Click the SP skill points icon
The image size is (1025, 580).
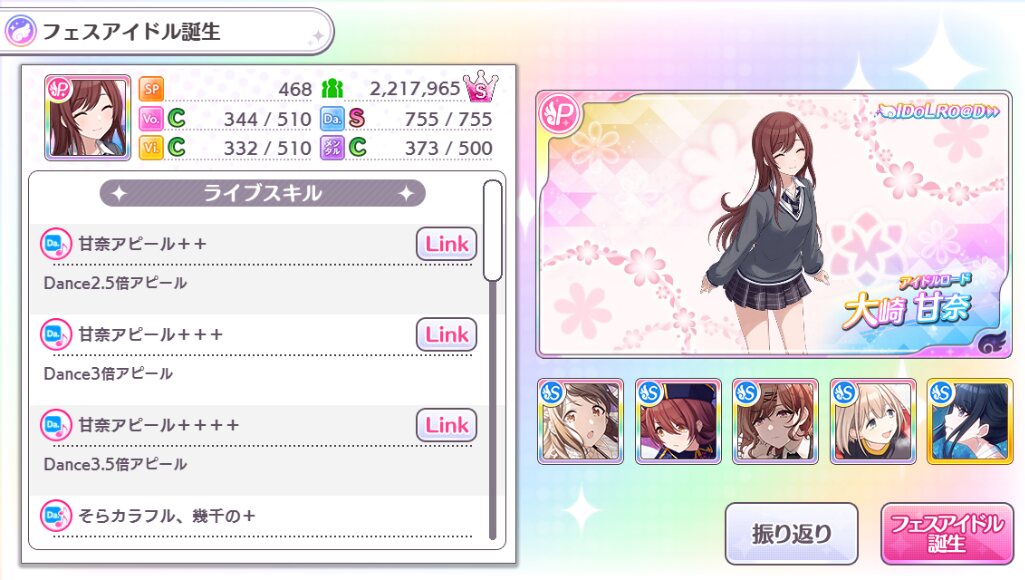[152, 89]
